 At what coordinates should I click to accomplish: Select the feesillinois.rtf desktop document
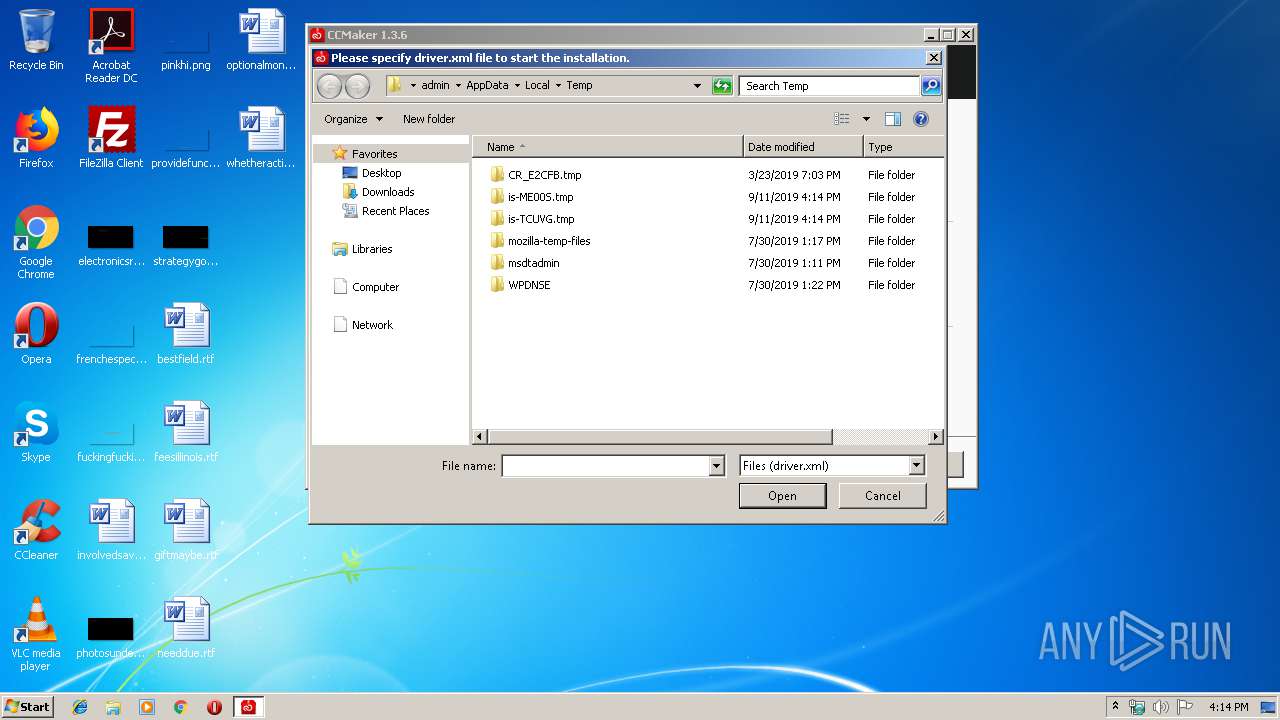click(x=186, y=432)
